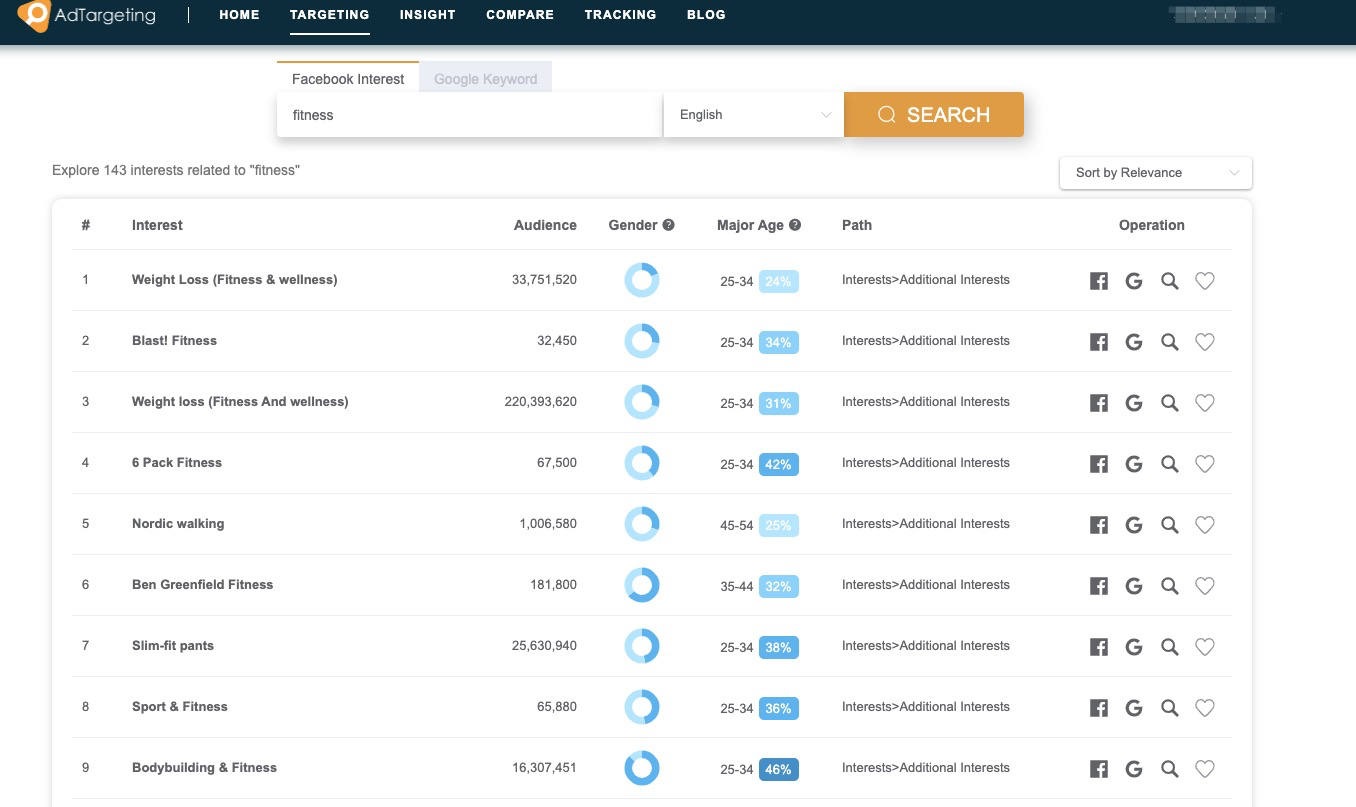The width and height of the screenshot is (1356, 807).
Task: Select the Facebook icon on the Nordic walking row
Action: (1098, 525)
